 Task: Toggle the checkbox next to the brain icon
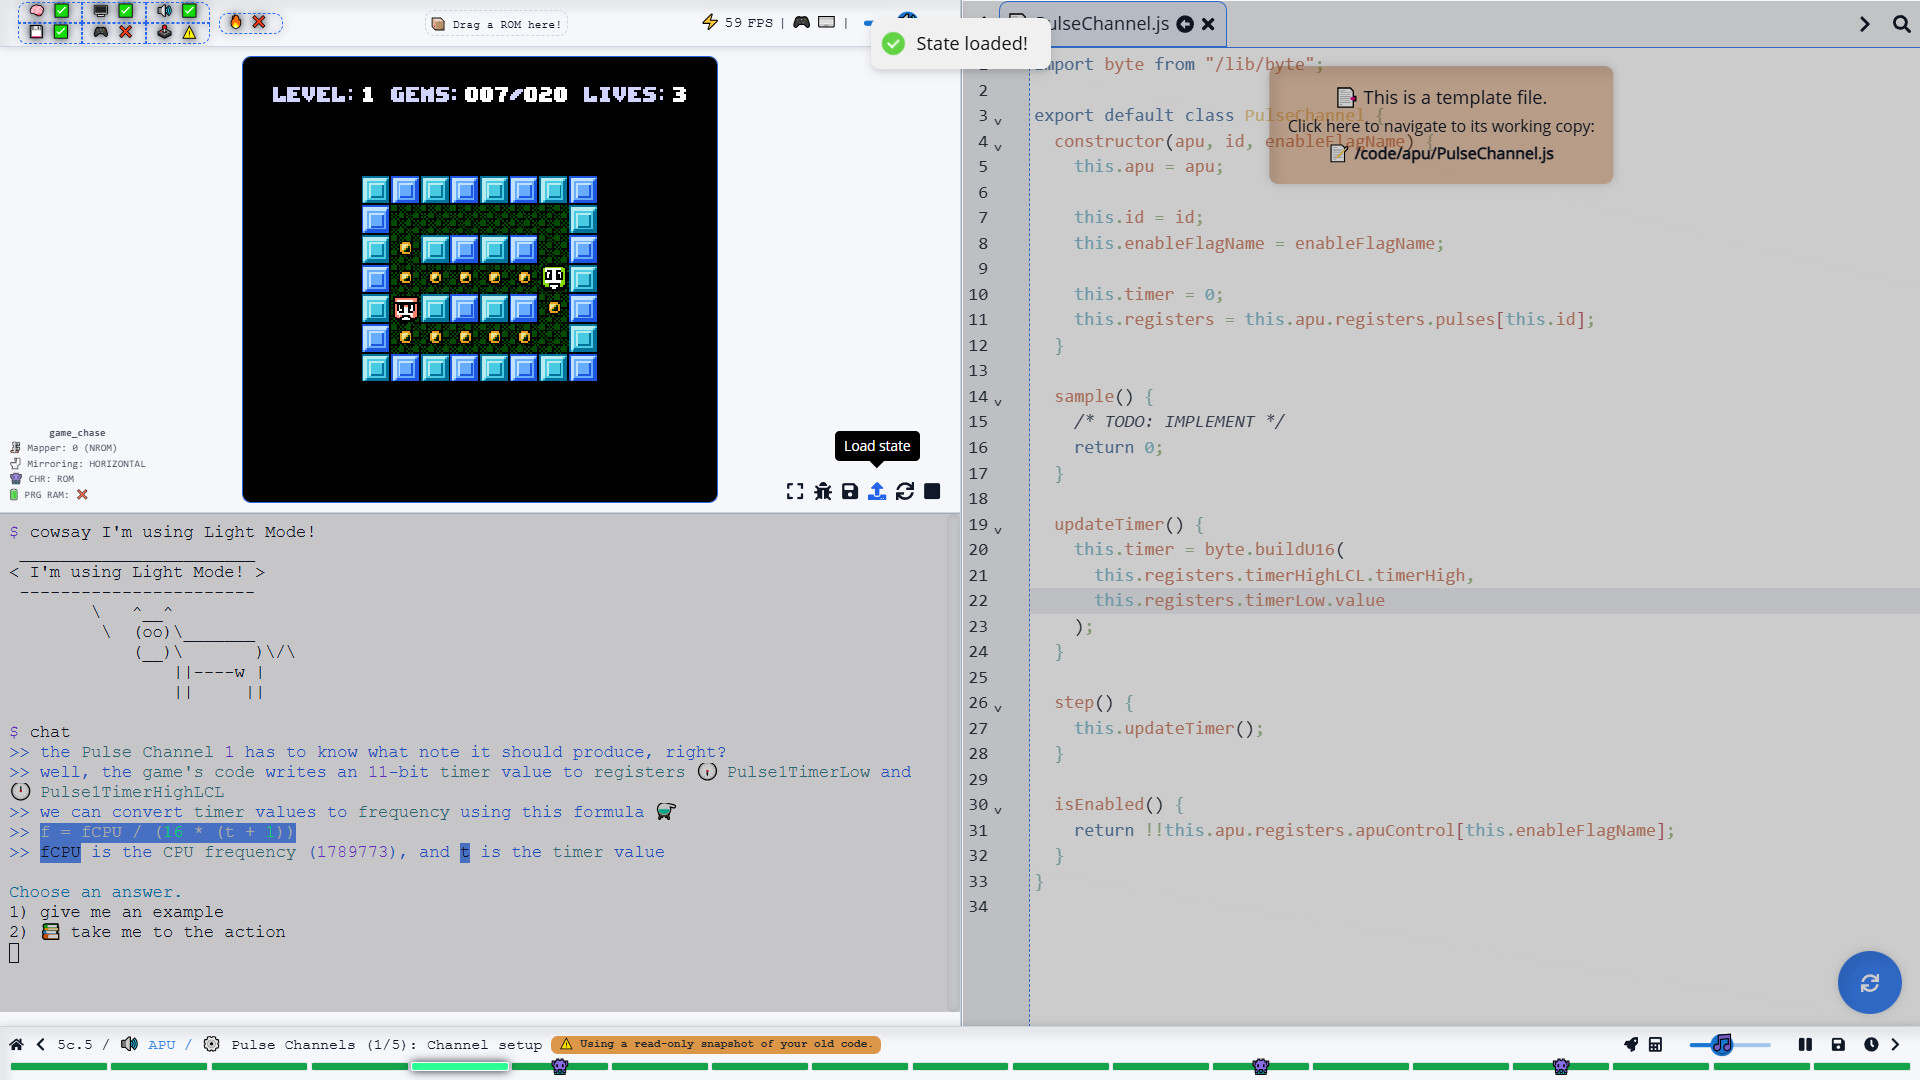(62, 11)
